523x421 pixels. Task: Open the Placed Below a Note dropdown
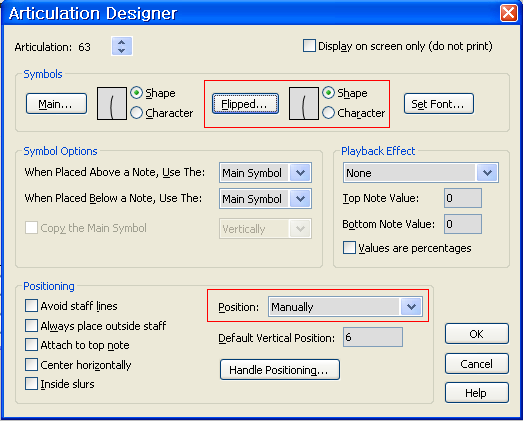266,199
